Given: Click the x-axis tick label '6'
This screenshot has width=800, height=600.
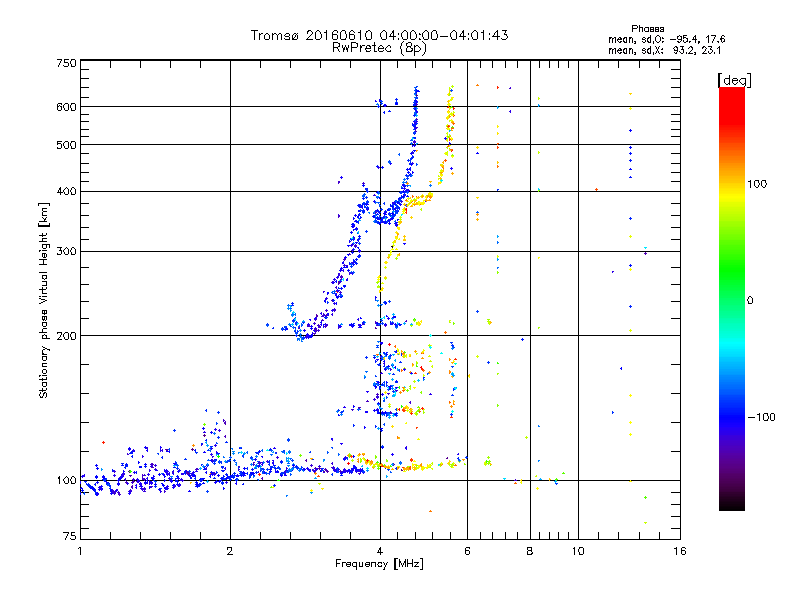Looking at the screenshot, I should tap(467, 551).
